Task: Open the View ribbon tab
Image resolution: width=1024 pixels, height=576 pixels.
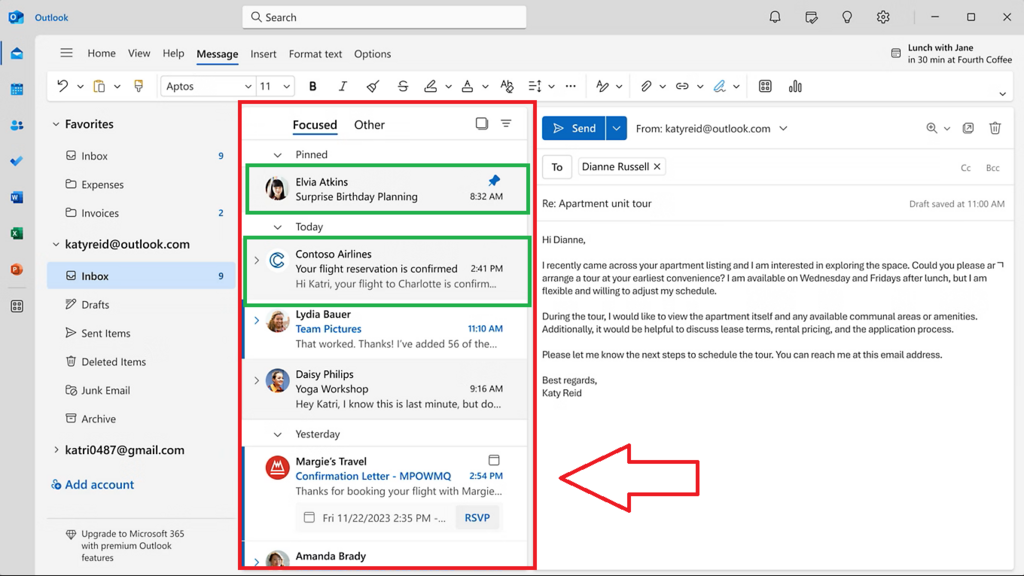Action: (139, 54)
